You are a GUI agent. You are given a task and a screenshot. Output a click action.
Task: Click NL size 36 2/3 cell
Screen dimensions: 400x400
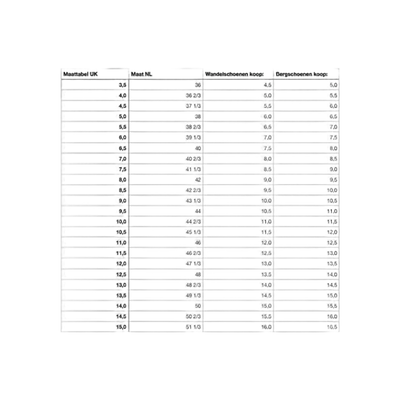point(166,95)
